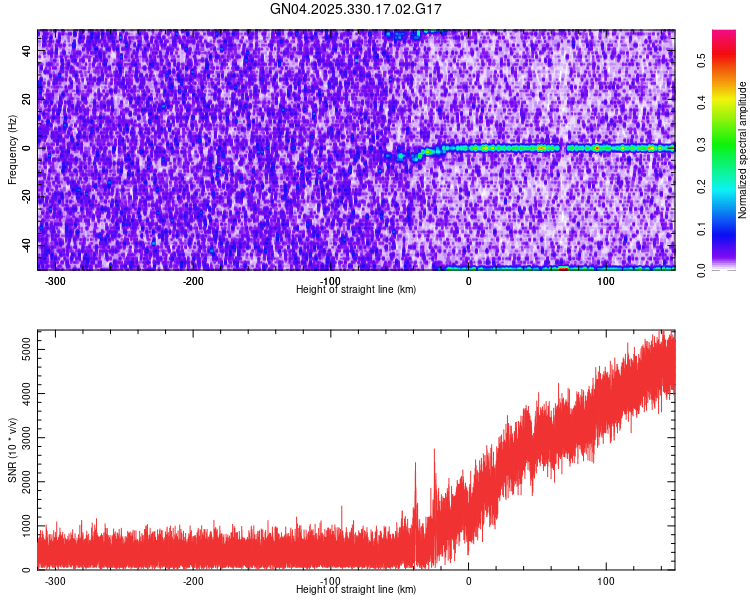
Task: Select the Normalized spectral amplitude colorbar label
Action: 743,150
